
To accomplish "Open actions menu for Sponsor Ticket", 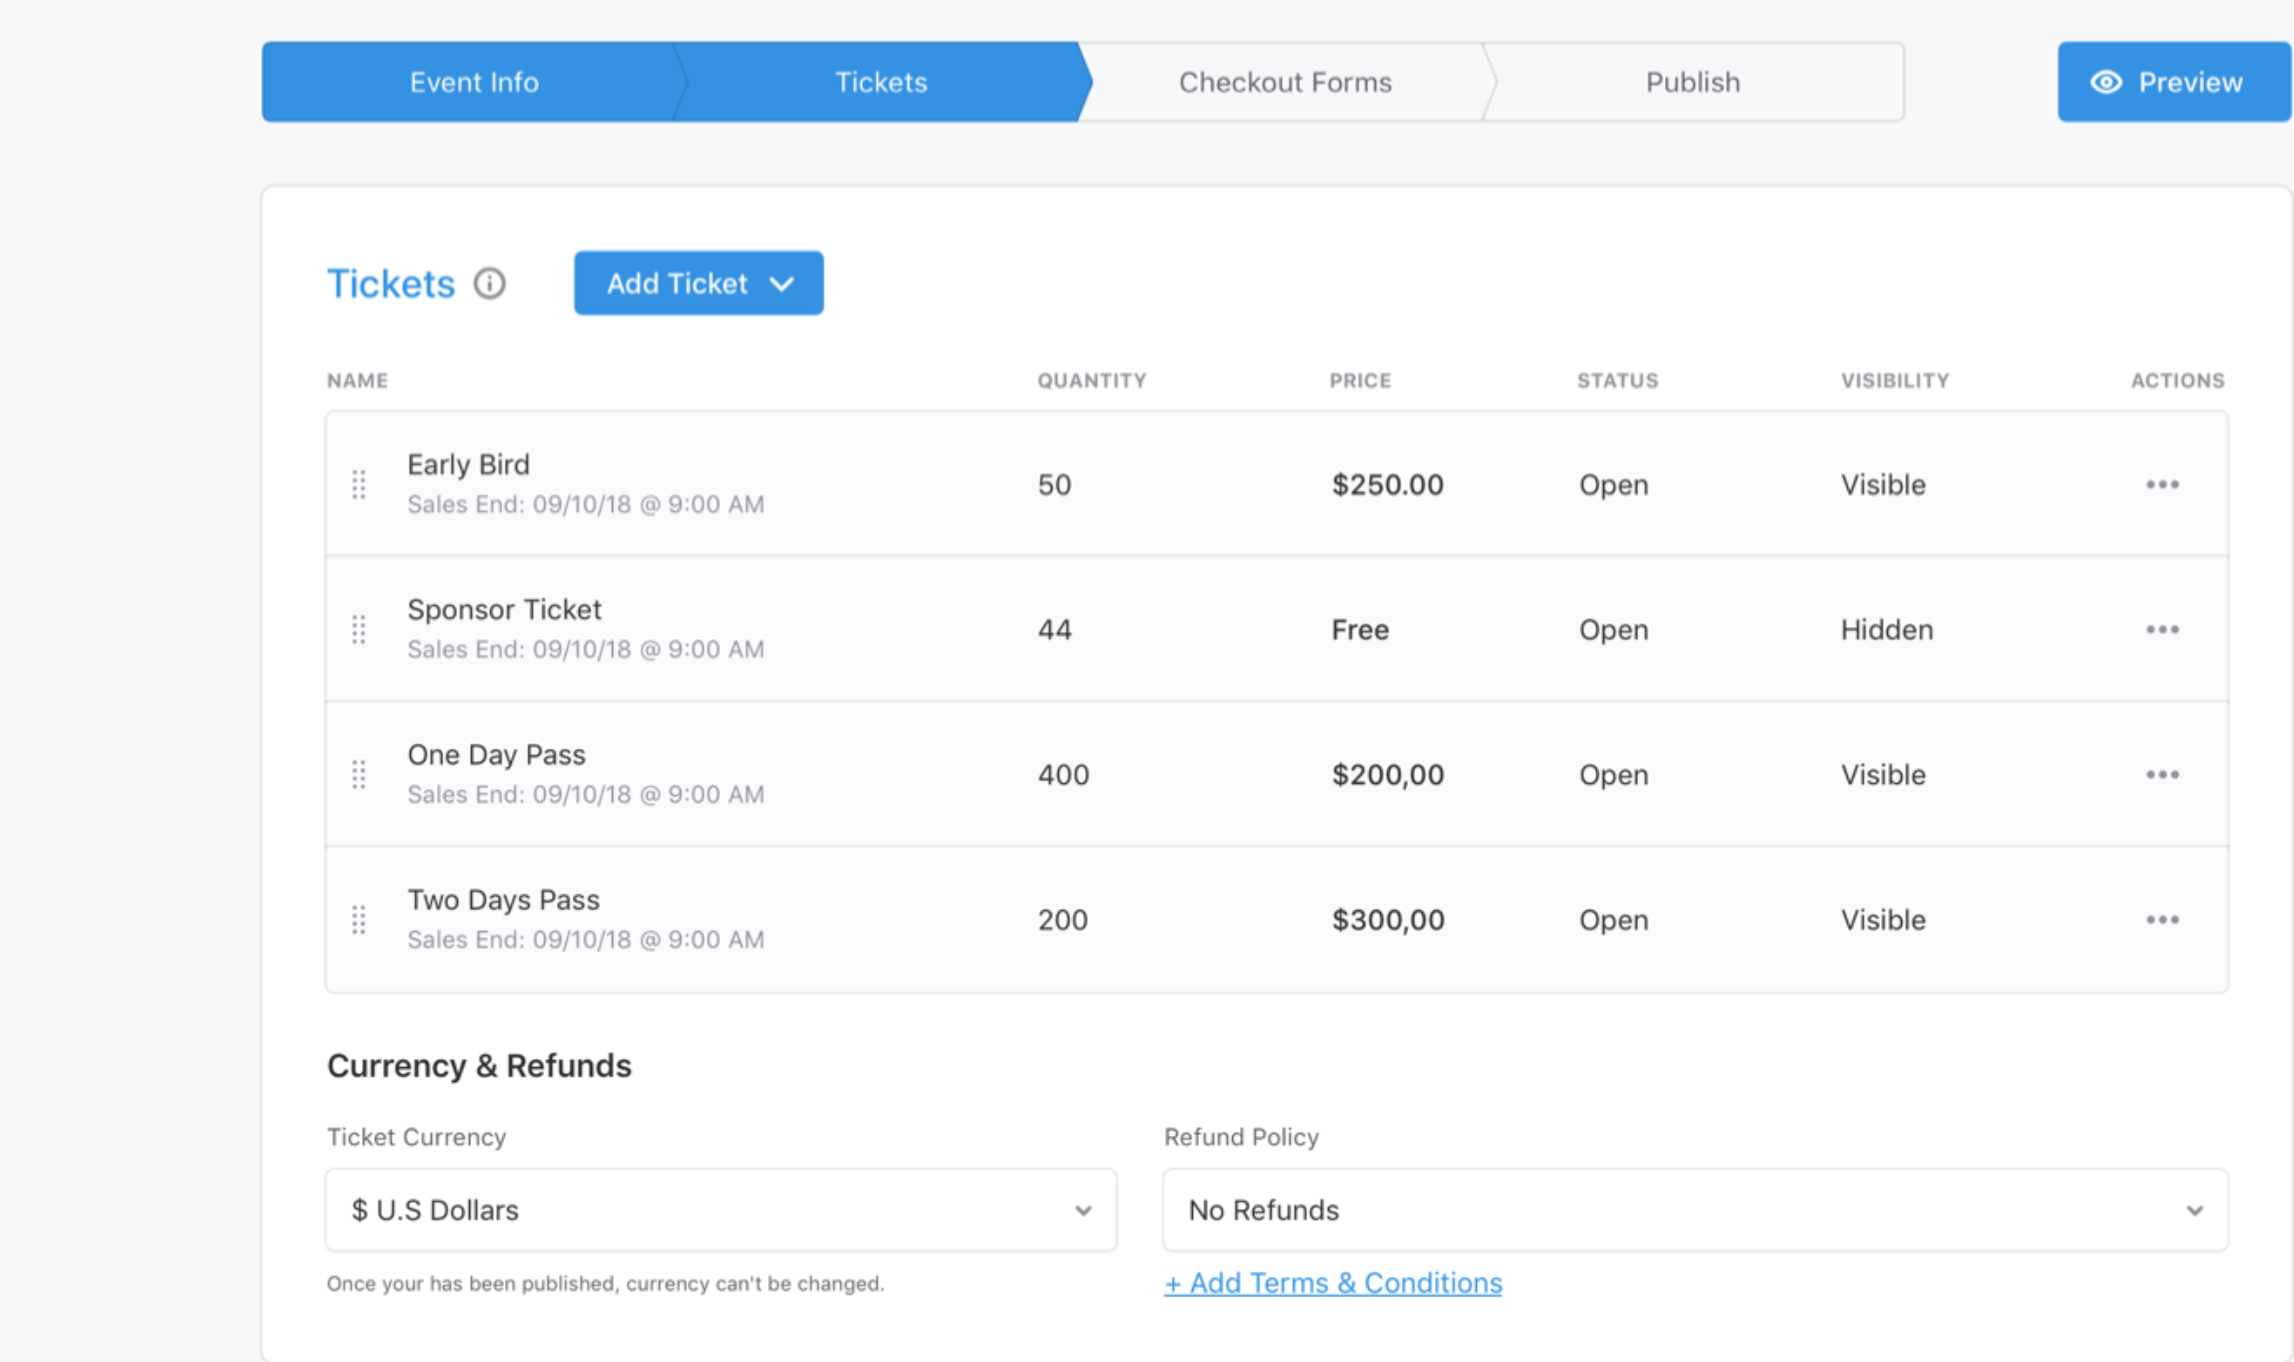I will (2162, 630).
